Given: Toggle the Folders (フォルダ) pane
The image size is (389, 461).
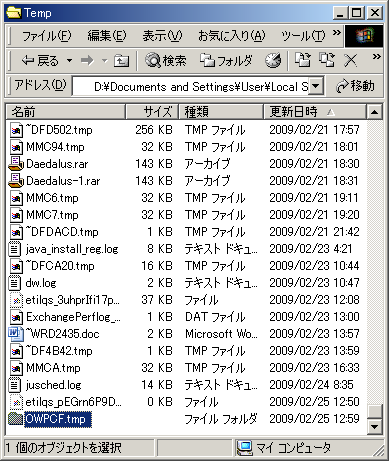Looking at the screenshot, I should coord(226,61).
